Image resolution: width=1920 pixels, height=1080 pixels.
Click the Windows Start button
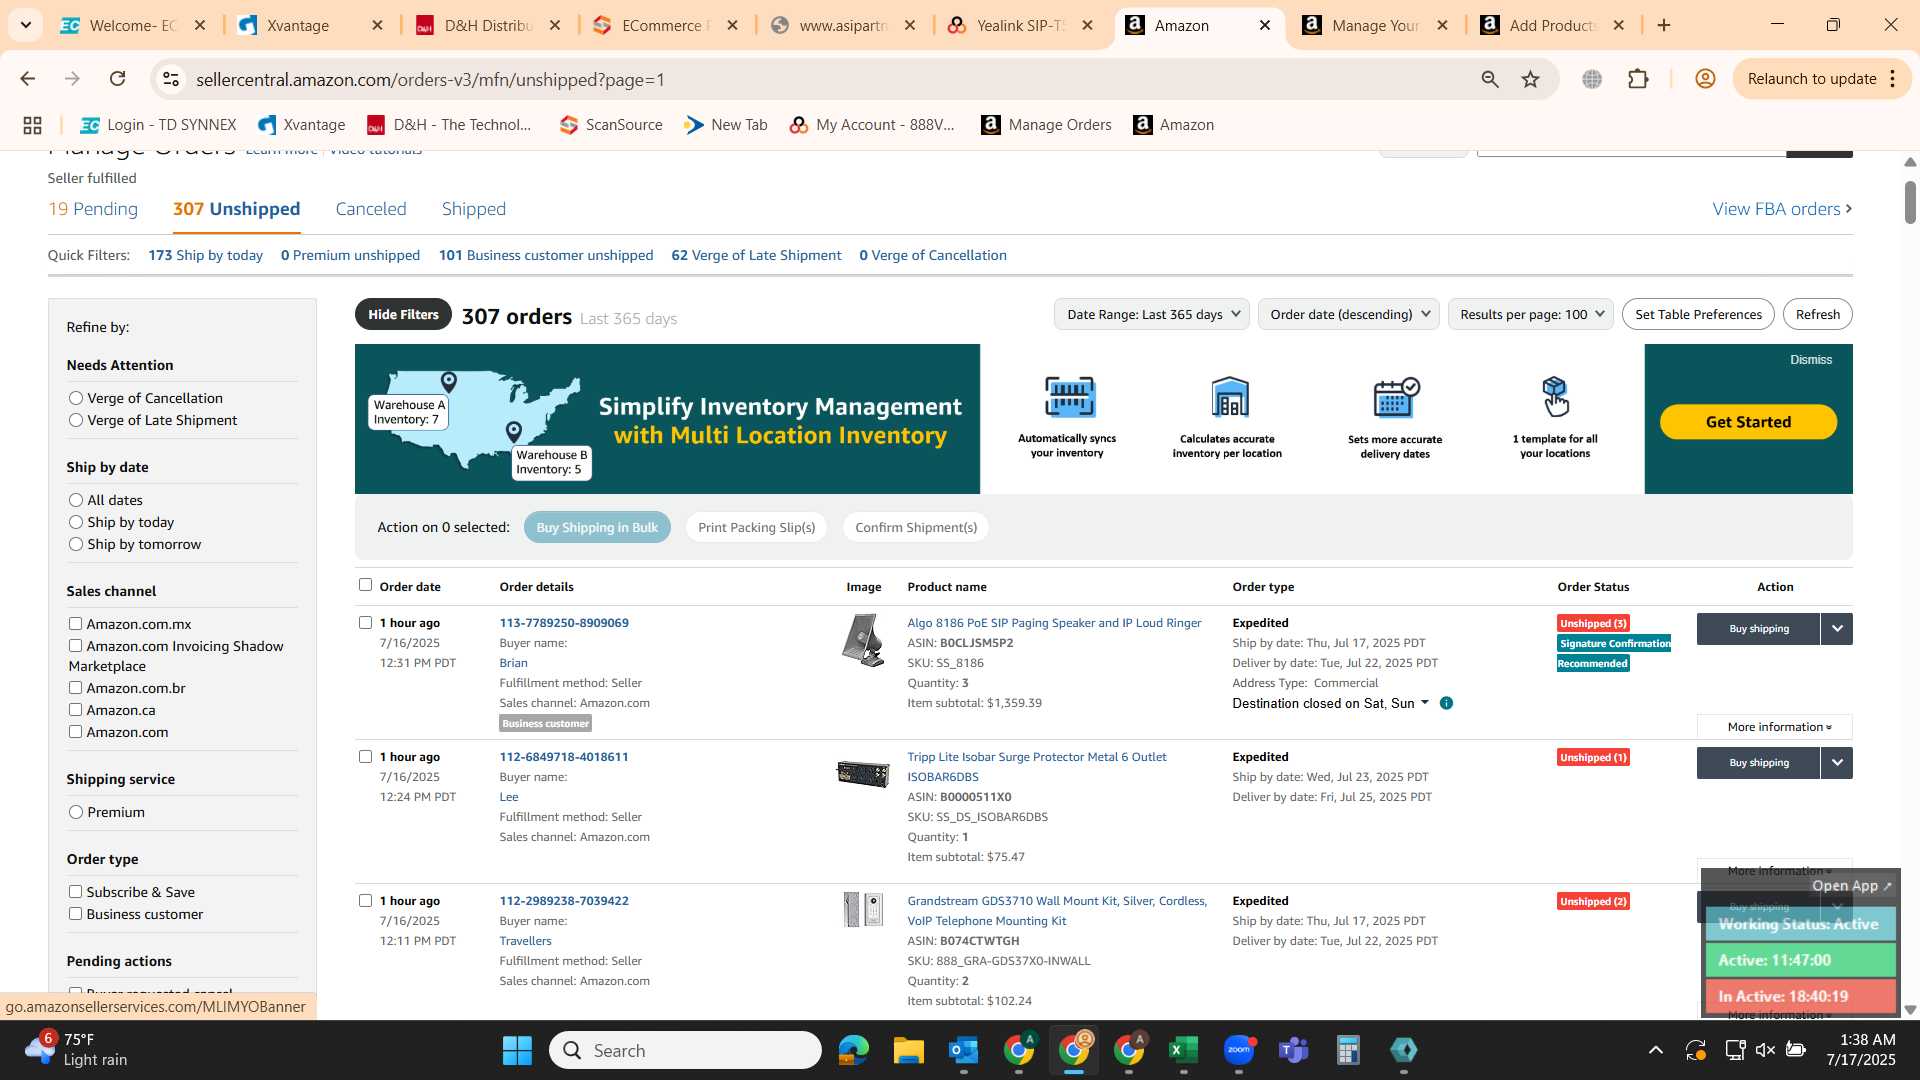tap(517, 1050)
